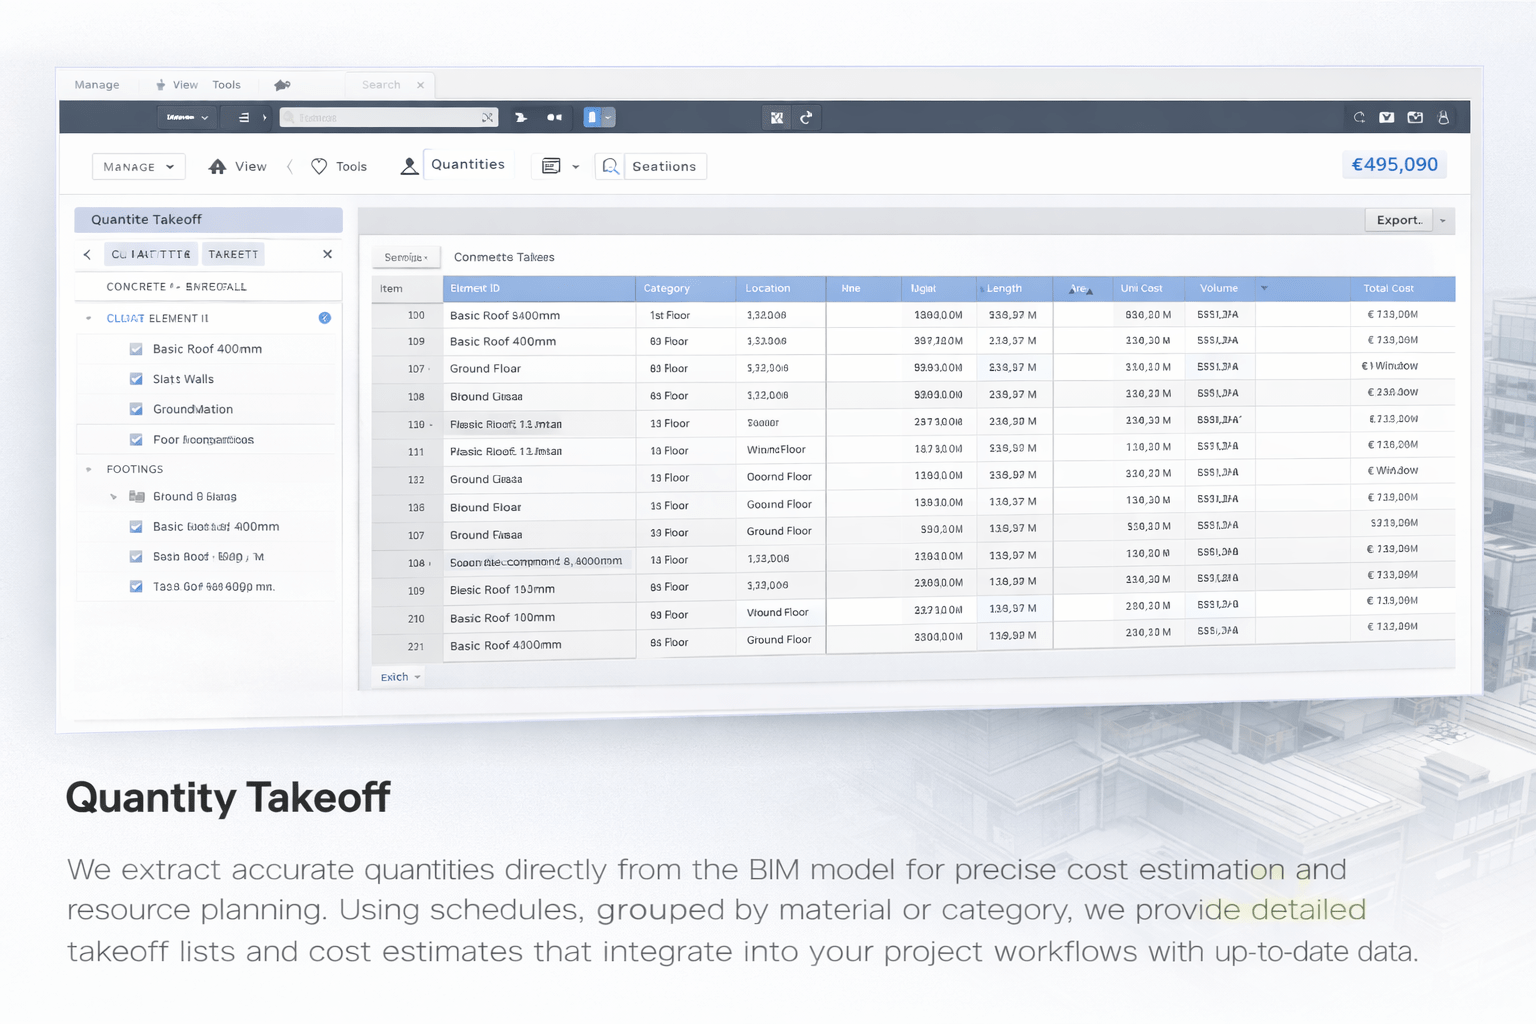Sort by the Total Cost column header

(1388, 289)
